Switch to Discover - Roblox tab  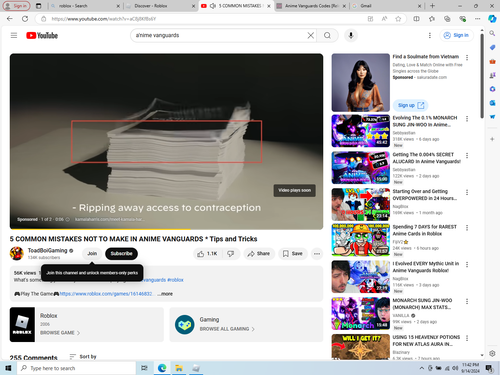pyautogui.click(x=160, y=6)
